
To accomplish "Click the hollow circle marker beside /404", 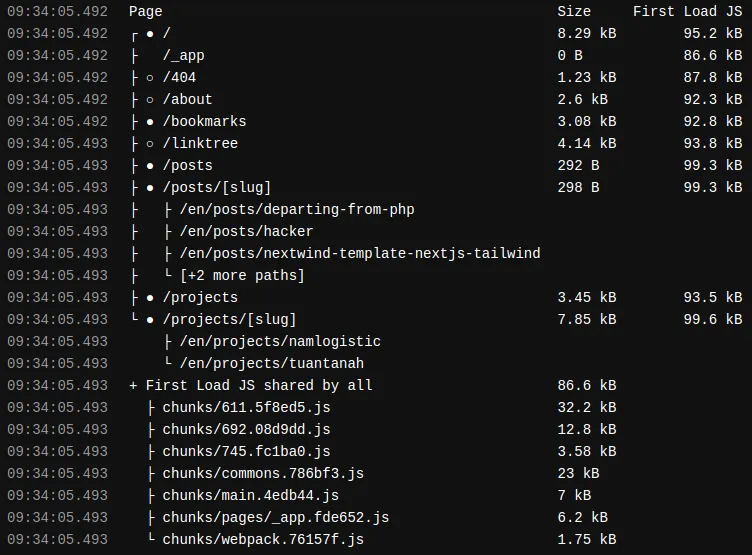I will click(150, 77).
